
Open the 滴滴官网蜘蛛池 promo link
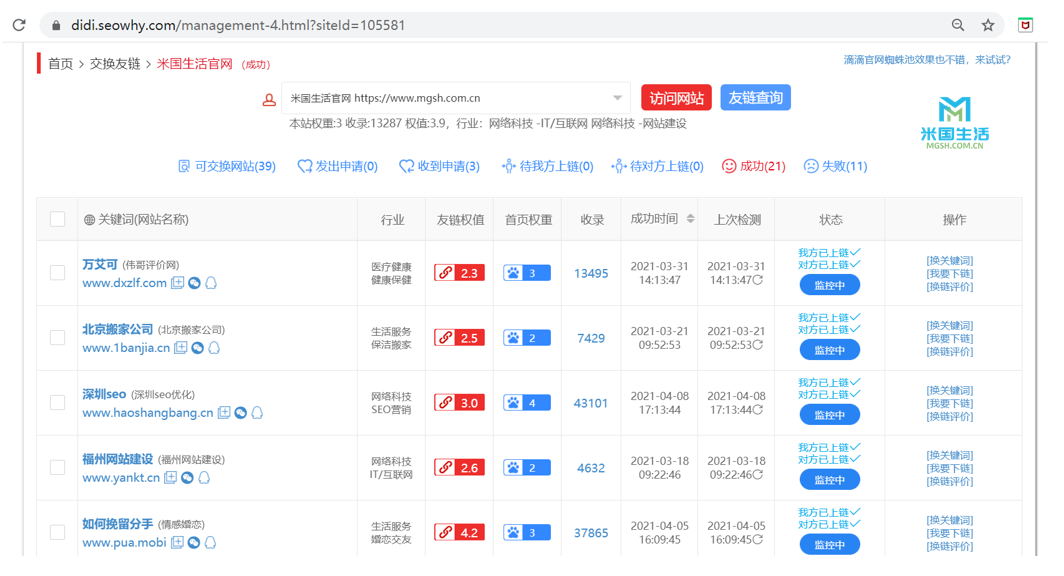click(x=927, y=60)
